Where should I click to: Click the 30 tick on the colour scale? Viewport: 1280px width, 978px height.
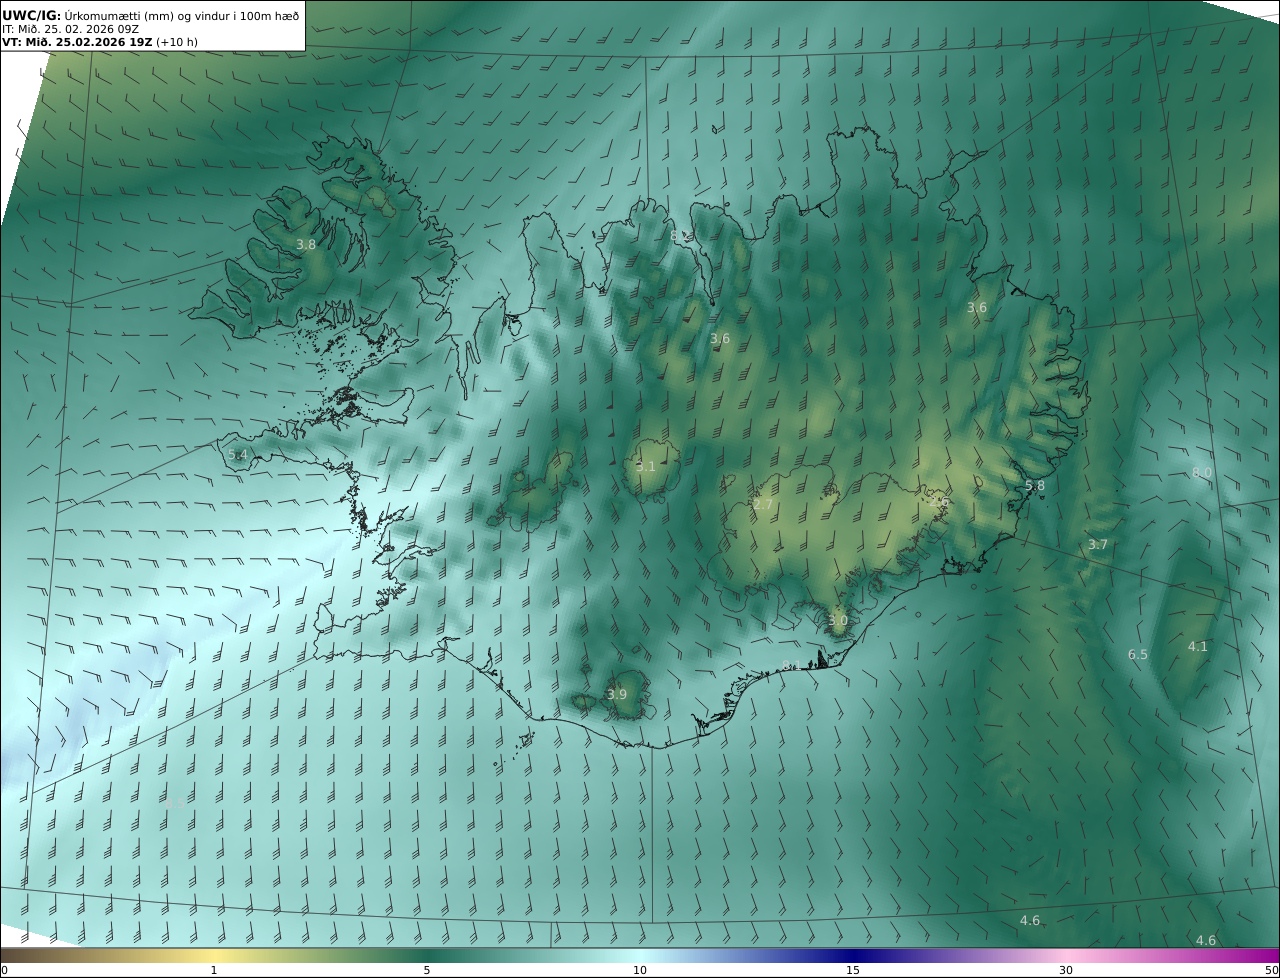1066,970
